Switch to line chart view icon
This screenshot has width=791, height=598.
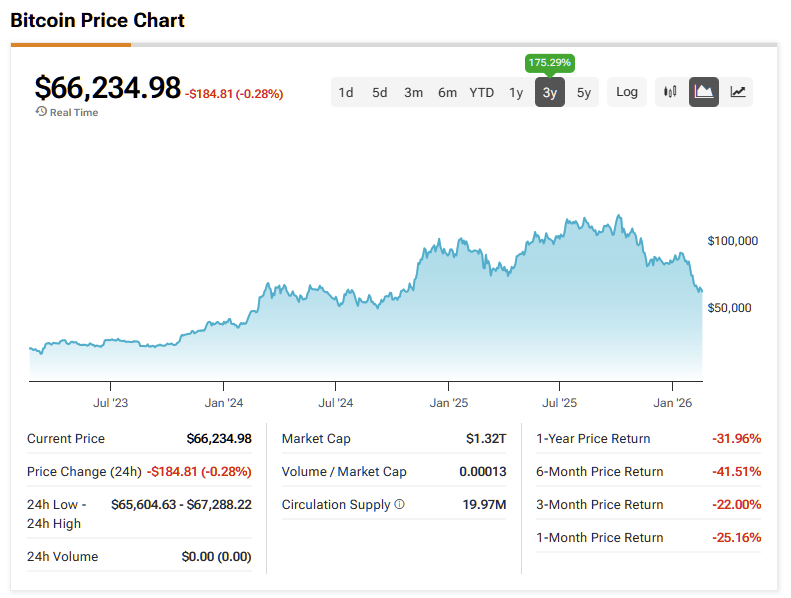point(738,92)
